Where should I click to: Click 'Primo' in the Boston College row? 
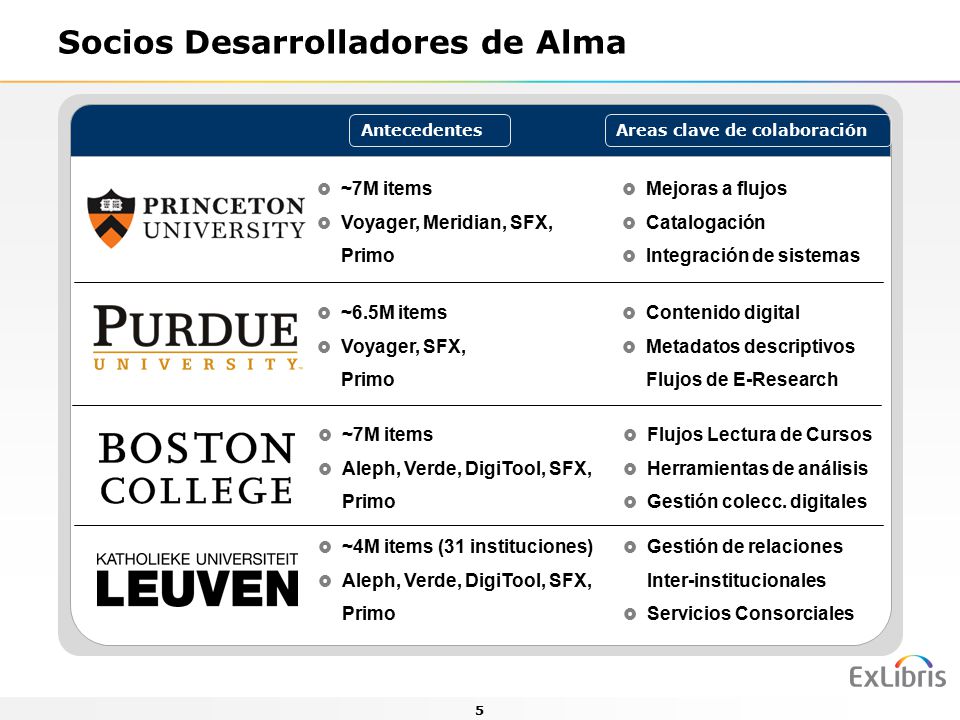(369, 501)
